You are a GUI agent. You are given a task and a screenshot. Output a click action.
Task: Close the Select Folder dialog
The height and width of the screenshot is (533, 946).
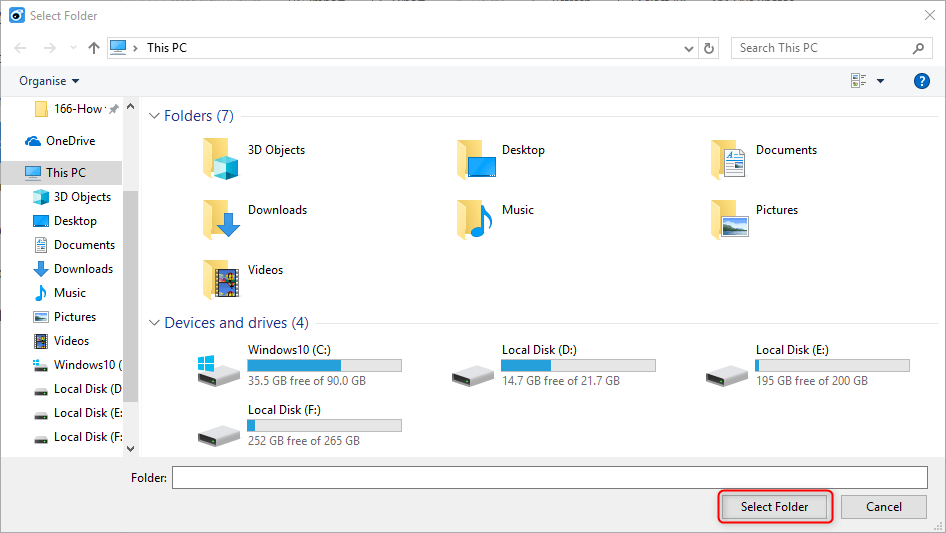[x=930, y=15]
